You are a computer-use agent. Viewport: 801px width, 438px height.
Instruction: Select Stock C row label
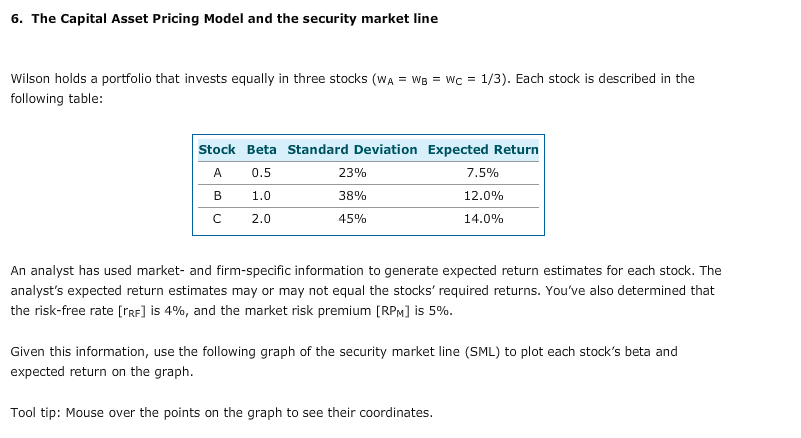pos(217,219)
